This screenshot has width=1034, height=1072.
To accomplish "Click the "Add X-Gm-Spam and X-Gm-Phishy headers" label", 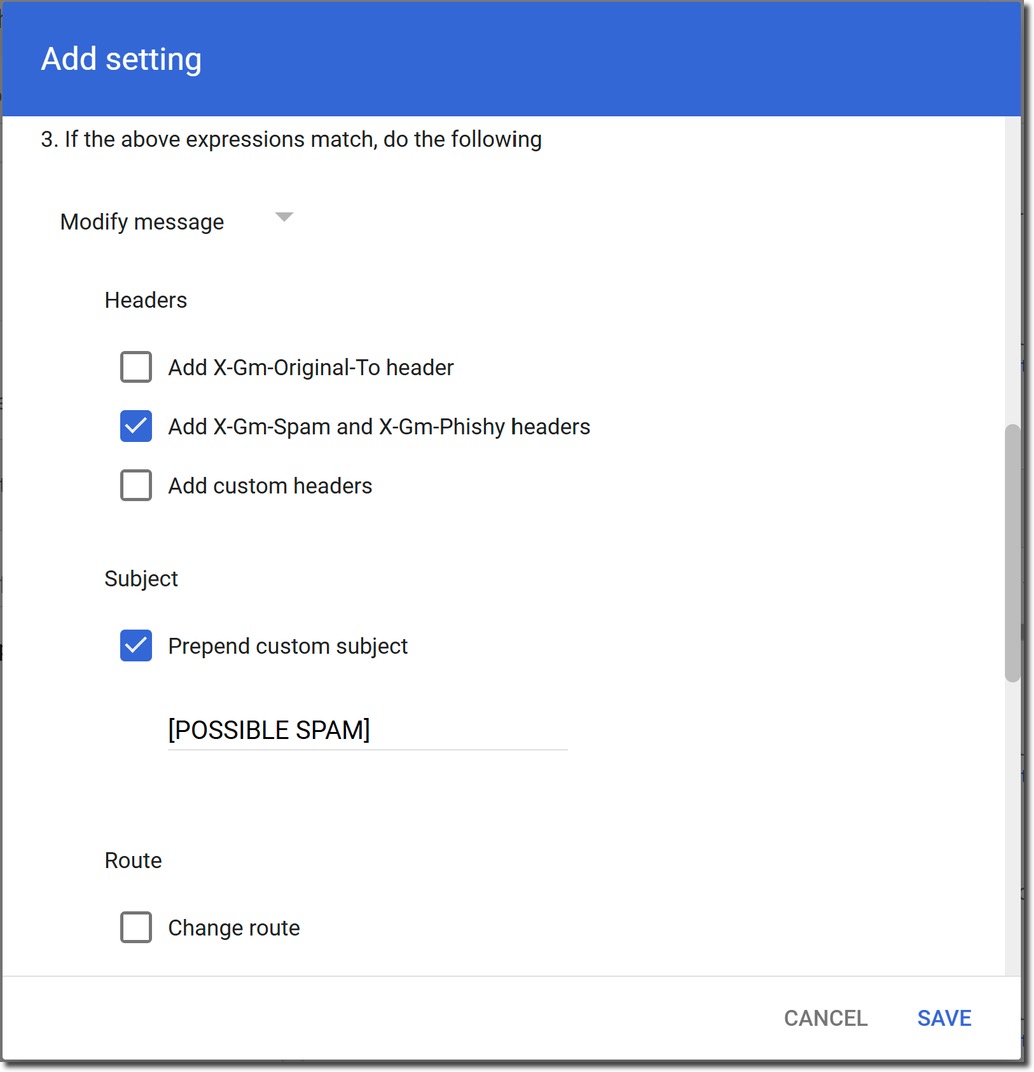I will (379, 427).
